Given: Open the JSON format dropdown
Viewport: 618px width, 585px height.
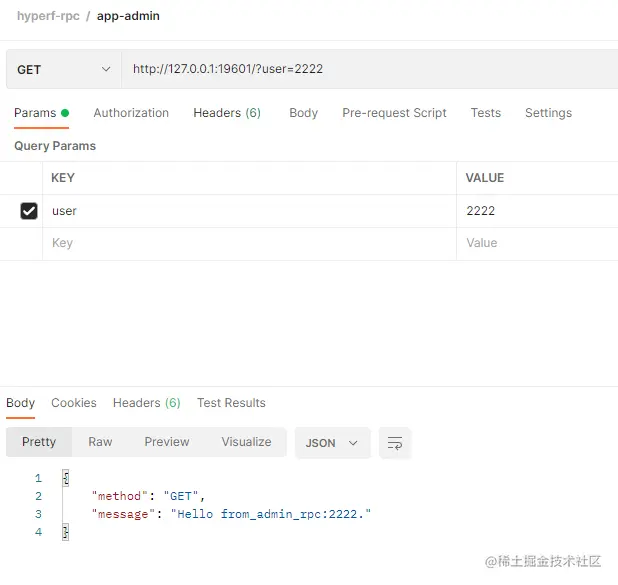Looking at the screenshot, I should pos(332,443).
